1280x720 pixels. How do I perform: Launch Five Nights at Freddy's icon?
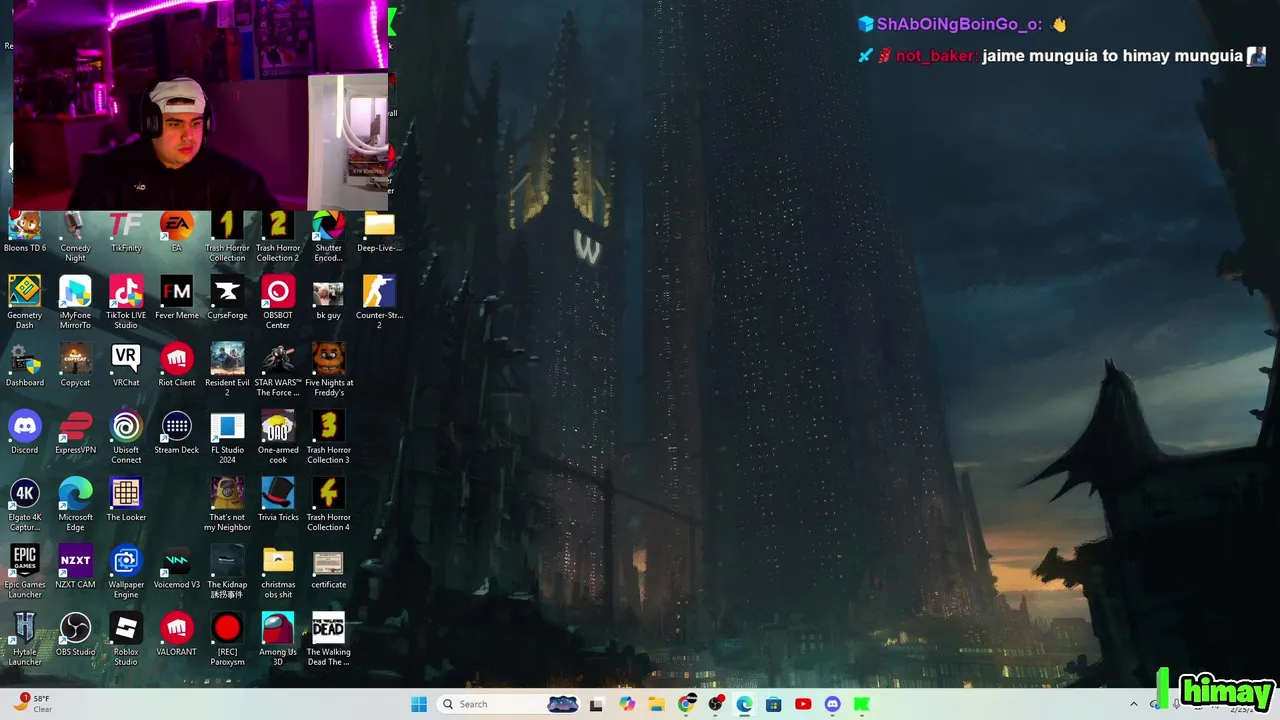click(x=328, y=370)
